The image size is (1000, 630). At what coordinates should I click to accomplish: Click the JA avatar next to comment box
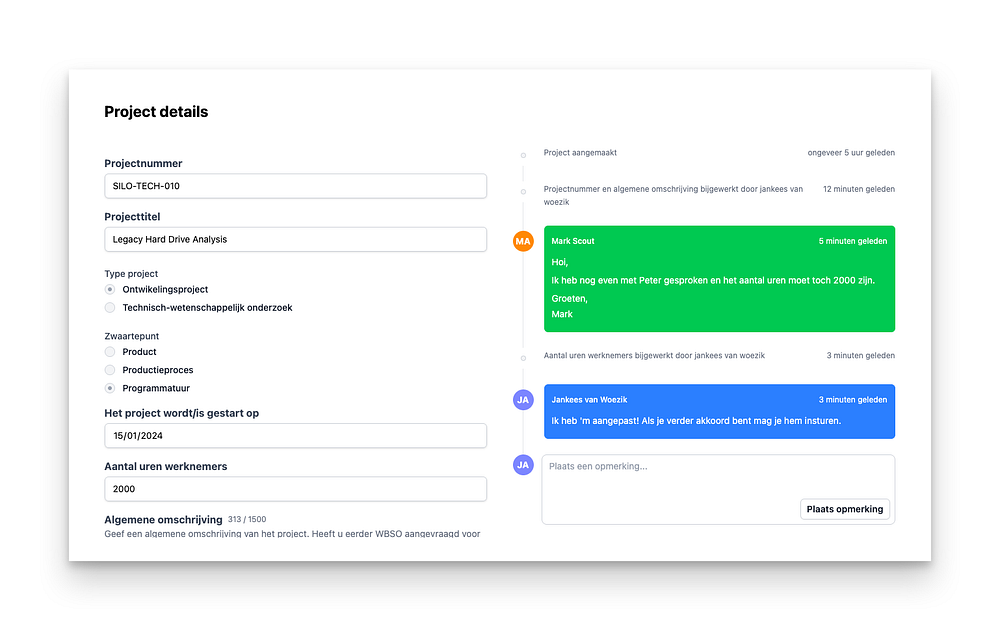[523, 465]
